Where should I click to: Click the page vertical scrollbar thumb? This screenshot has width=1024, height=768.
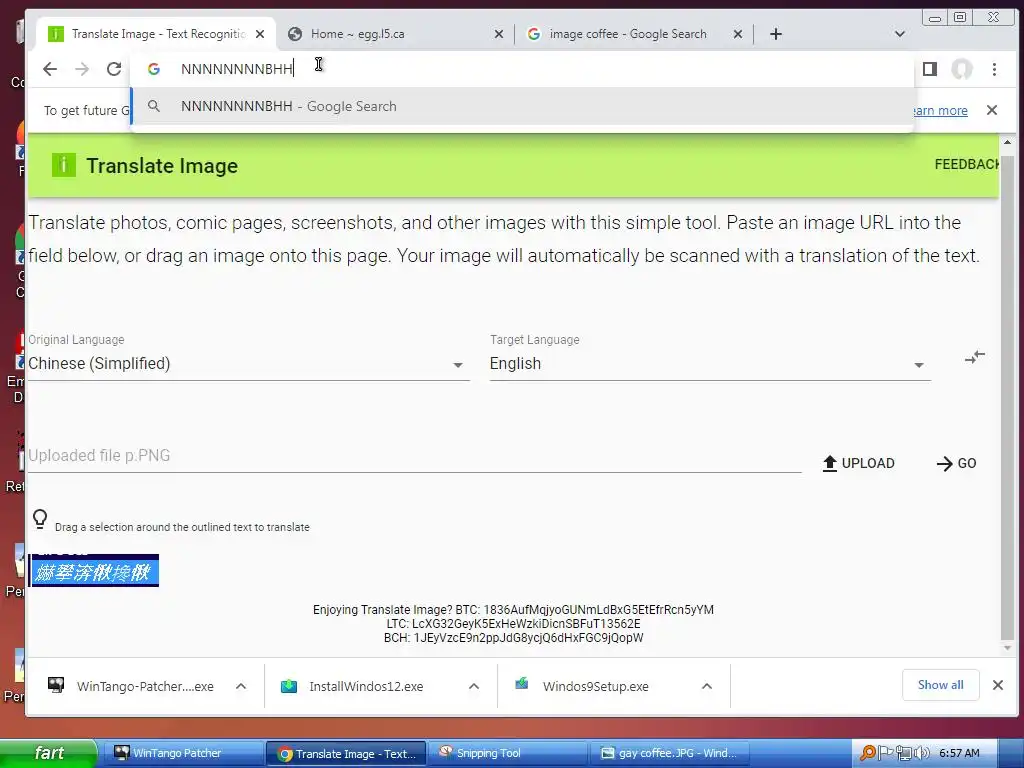(1007, 395)
